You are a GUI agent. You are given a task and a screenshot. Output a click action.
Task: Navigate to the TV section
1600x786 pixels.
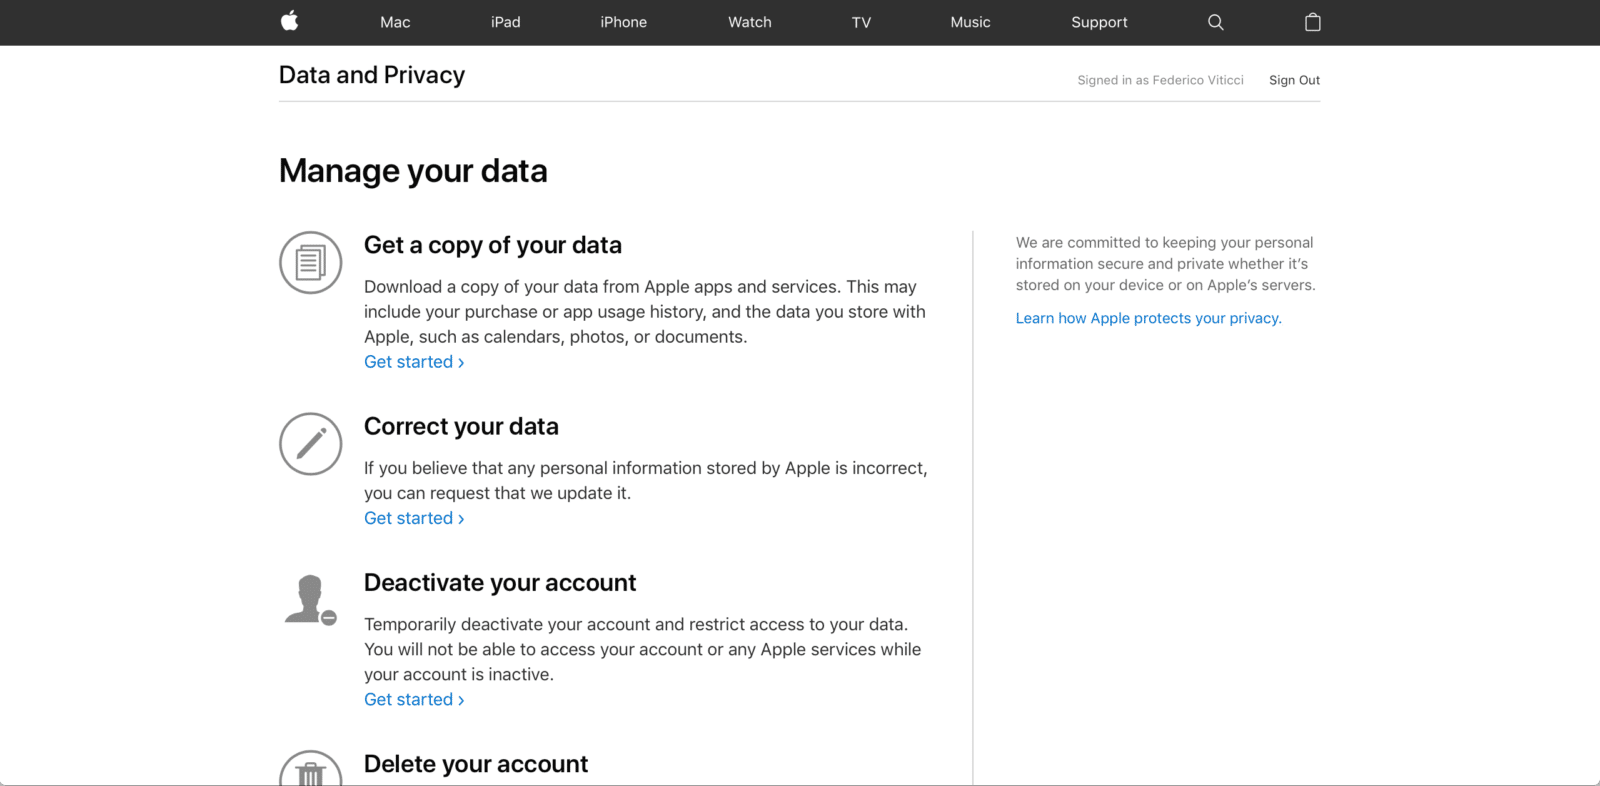coord(861,22)
